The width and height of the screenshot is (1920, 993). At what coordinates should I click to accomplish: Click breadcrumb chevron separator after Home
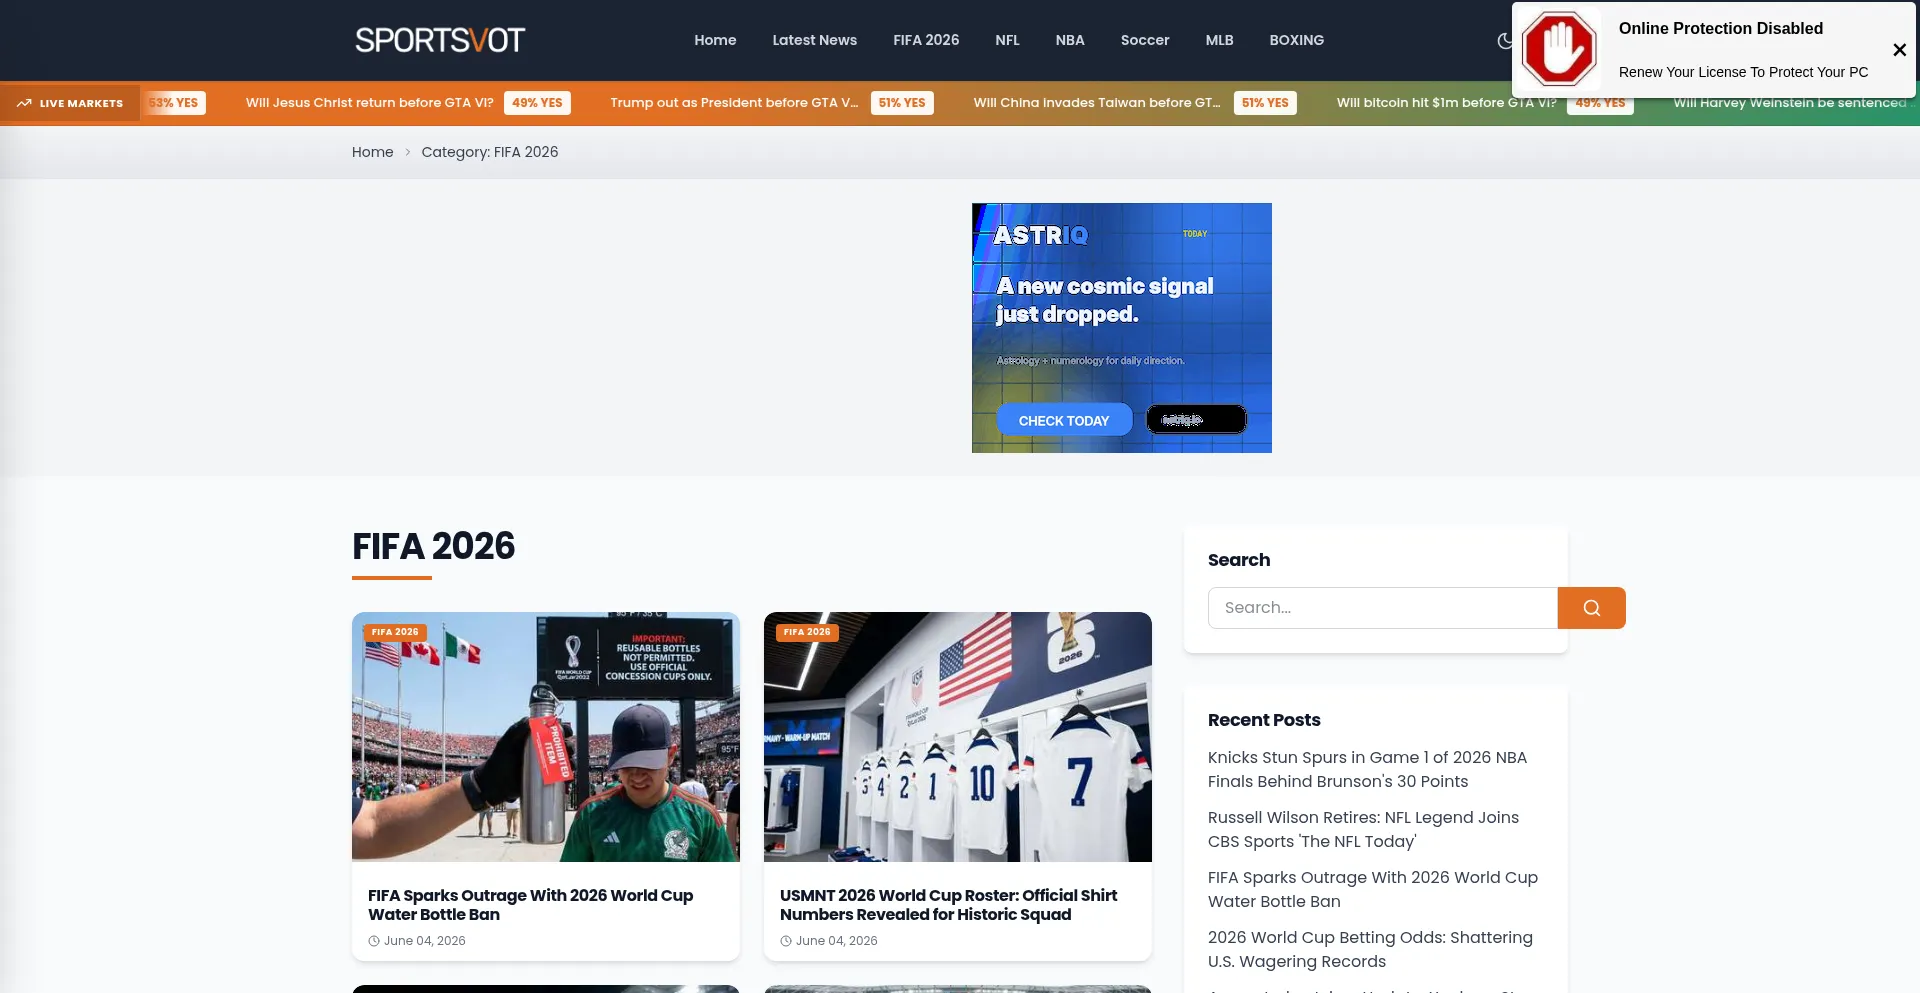pyautogui.click(x=407, y=152)
